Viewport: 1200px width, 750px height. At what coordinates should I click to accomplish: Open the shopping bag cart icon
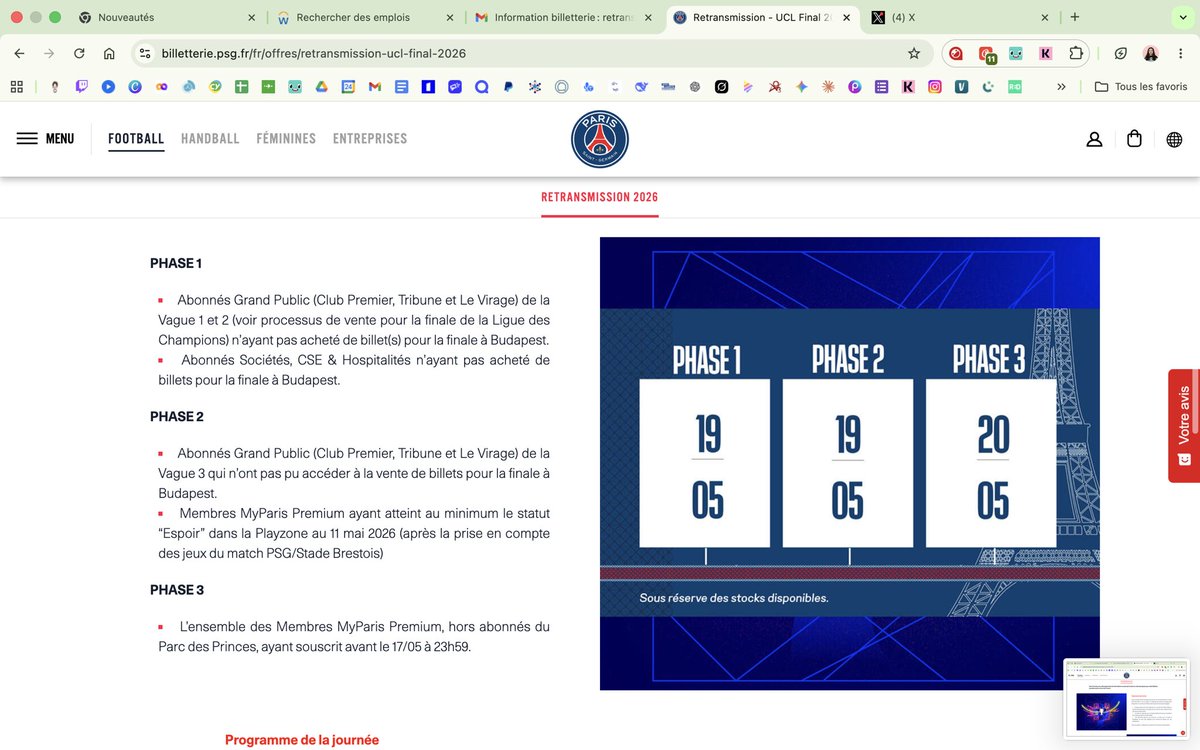point(1134,139)
